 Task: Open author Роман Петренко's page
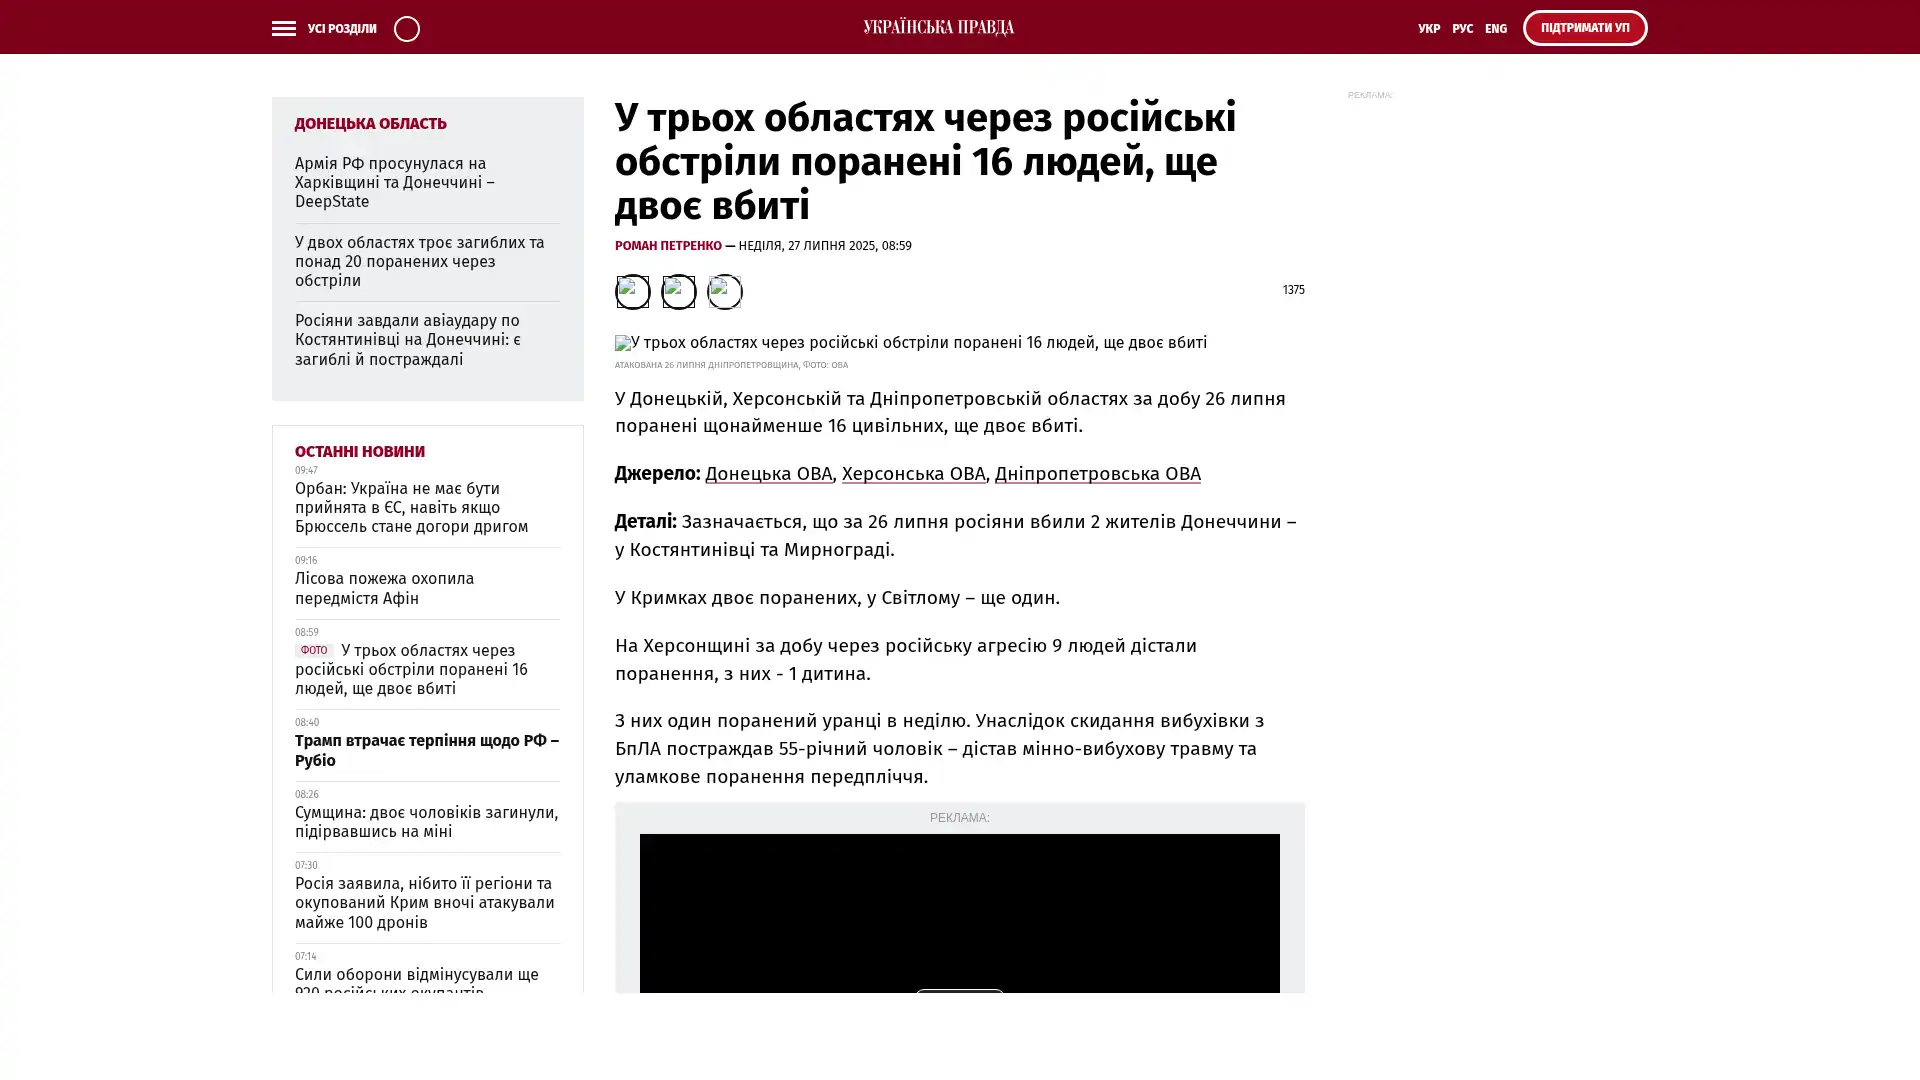(x=667, y=246)
